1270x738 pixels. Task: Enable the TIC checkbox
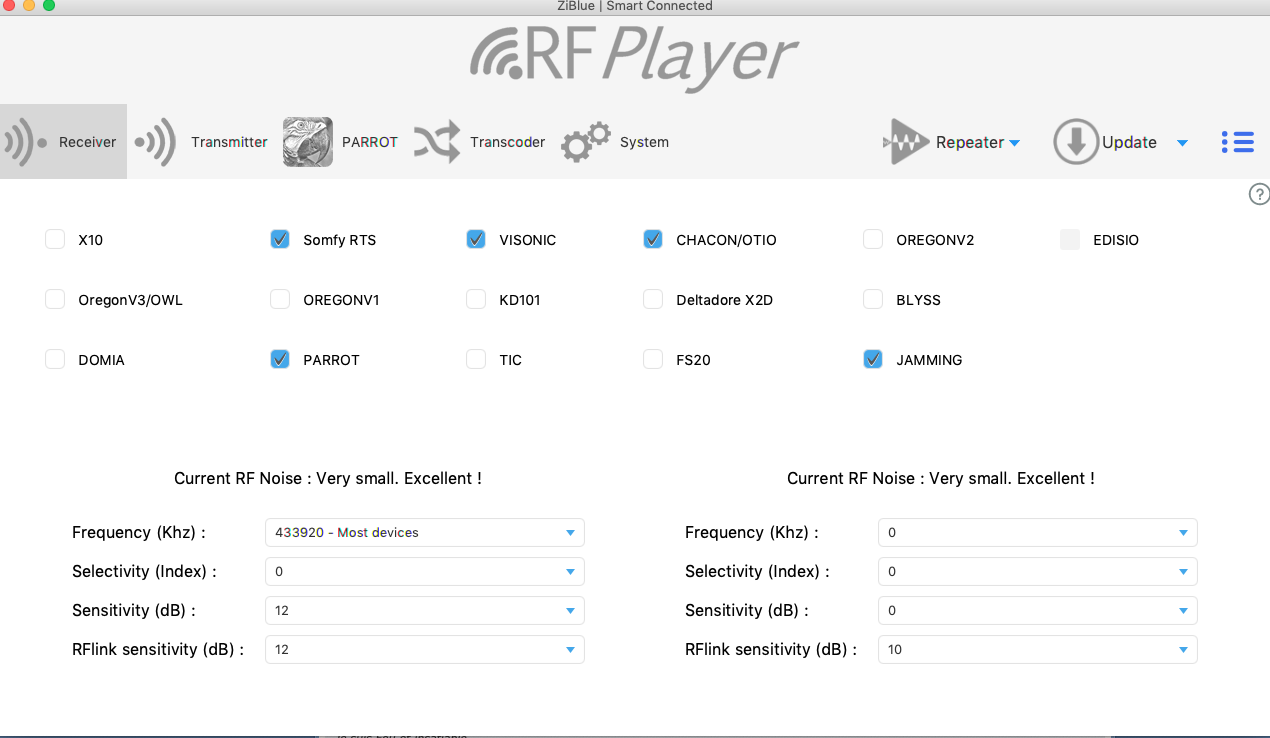(476, 359)
